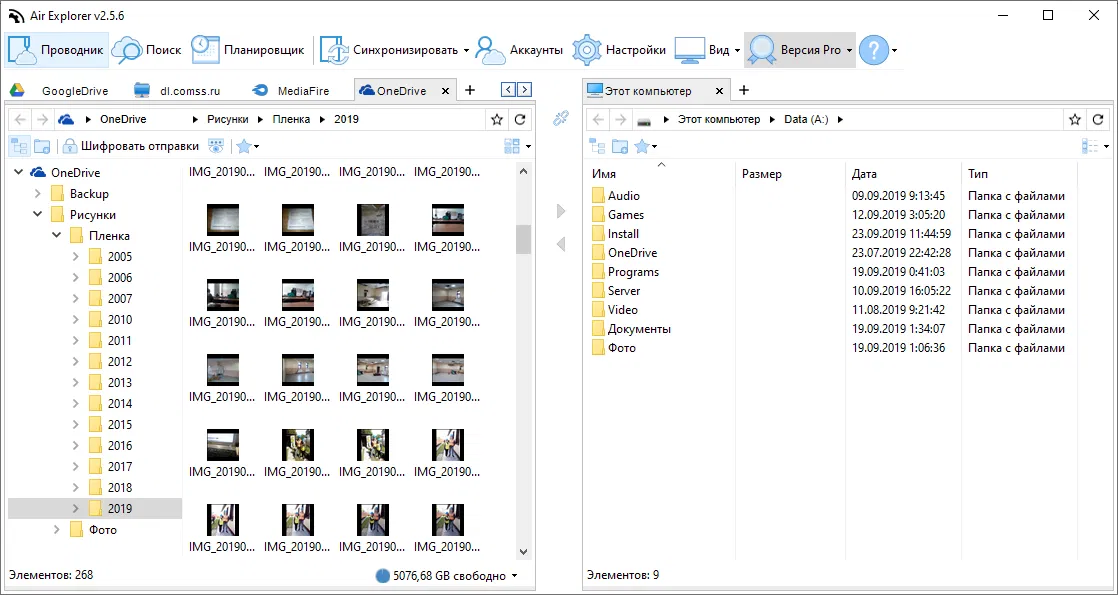Screen dimensions: 1118x595
Task: Toggle folder tree in right pane
Action: 598,146
